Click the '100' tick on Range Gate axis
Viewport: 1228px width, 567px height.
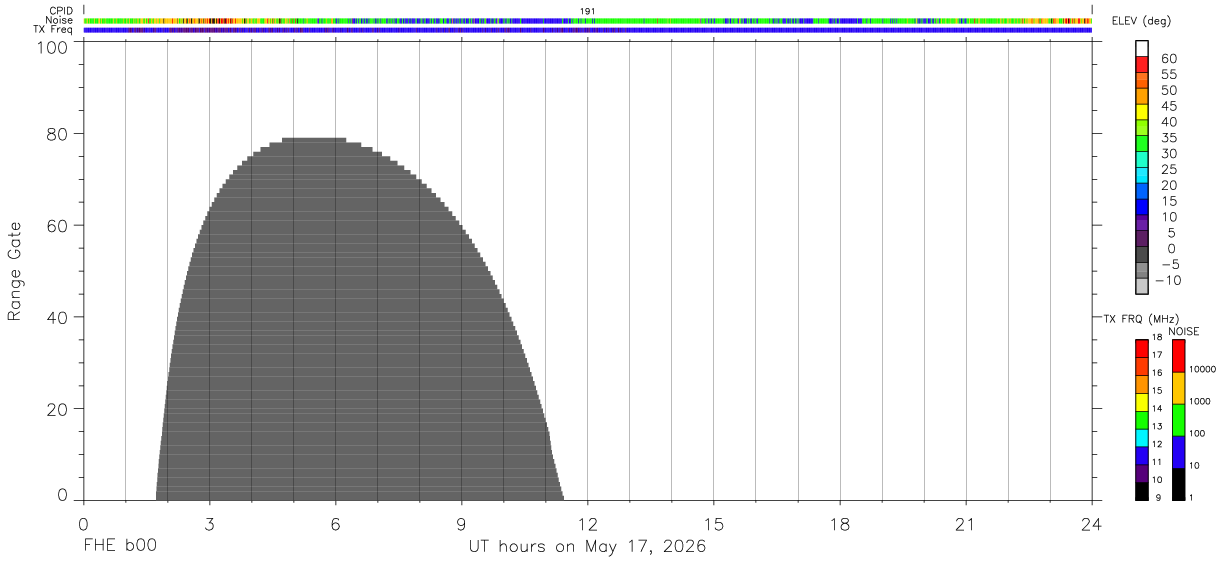(51, 47)
